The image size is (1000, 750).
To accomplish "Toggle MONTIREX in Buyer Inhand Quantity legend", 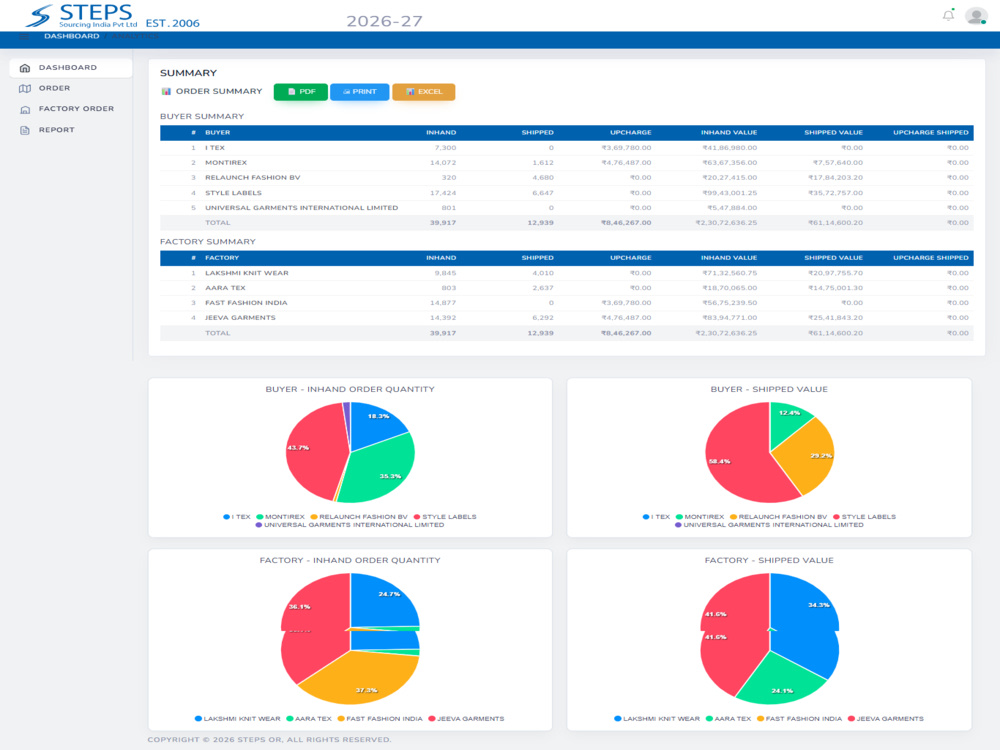I will click(281, 517).
